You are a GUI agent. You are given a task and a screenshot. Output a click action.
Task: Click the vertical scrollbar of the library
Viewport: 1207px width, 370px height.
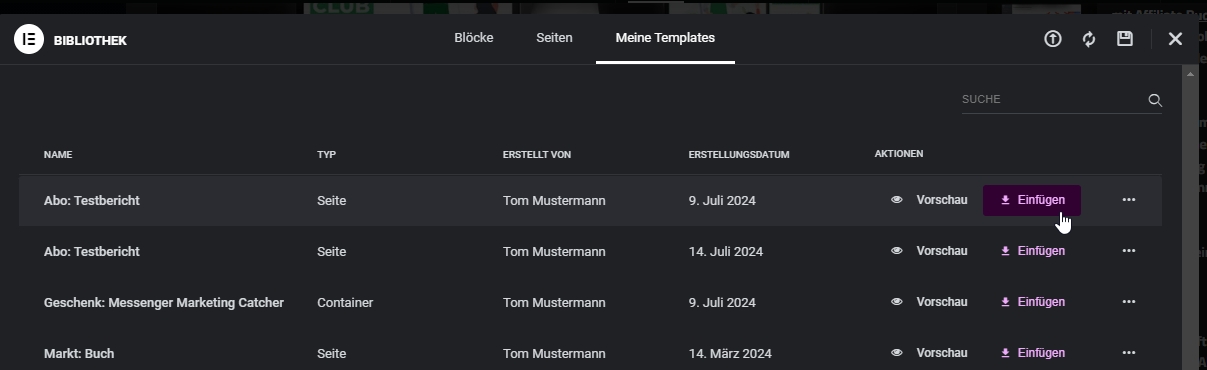(x=1190, y=217)
